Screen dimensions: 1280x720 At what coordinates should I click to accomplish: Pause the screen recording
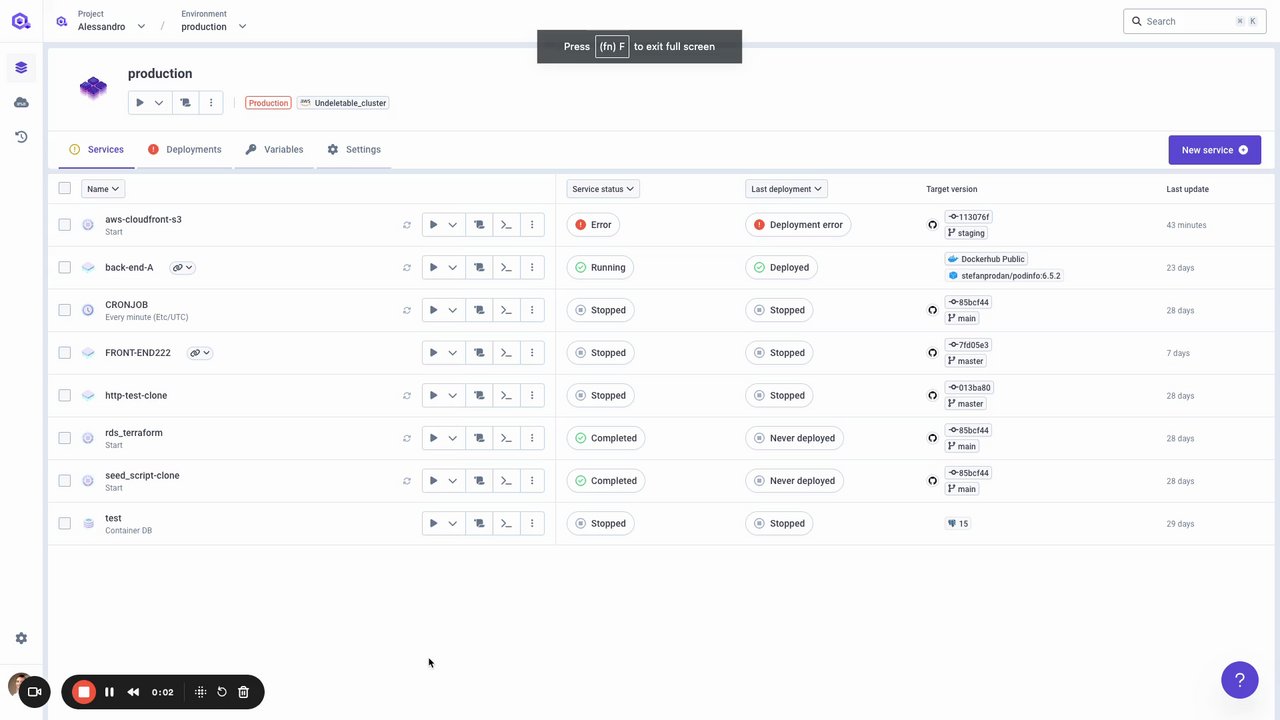point(110,692)
